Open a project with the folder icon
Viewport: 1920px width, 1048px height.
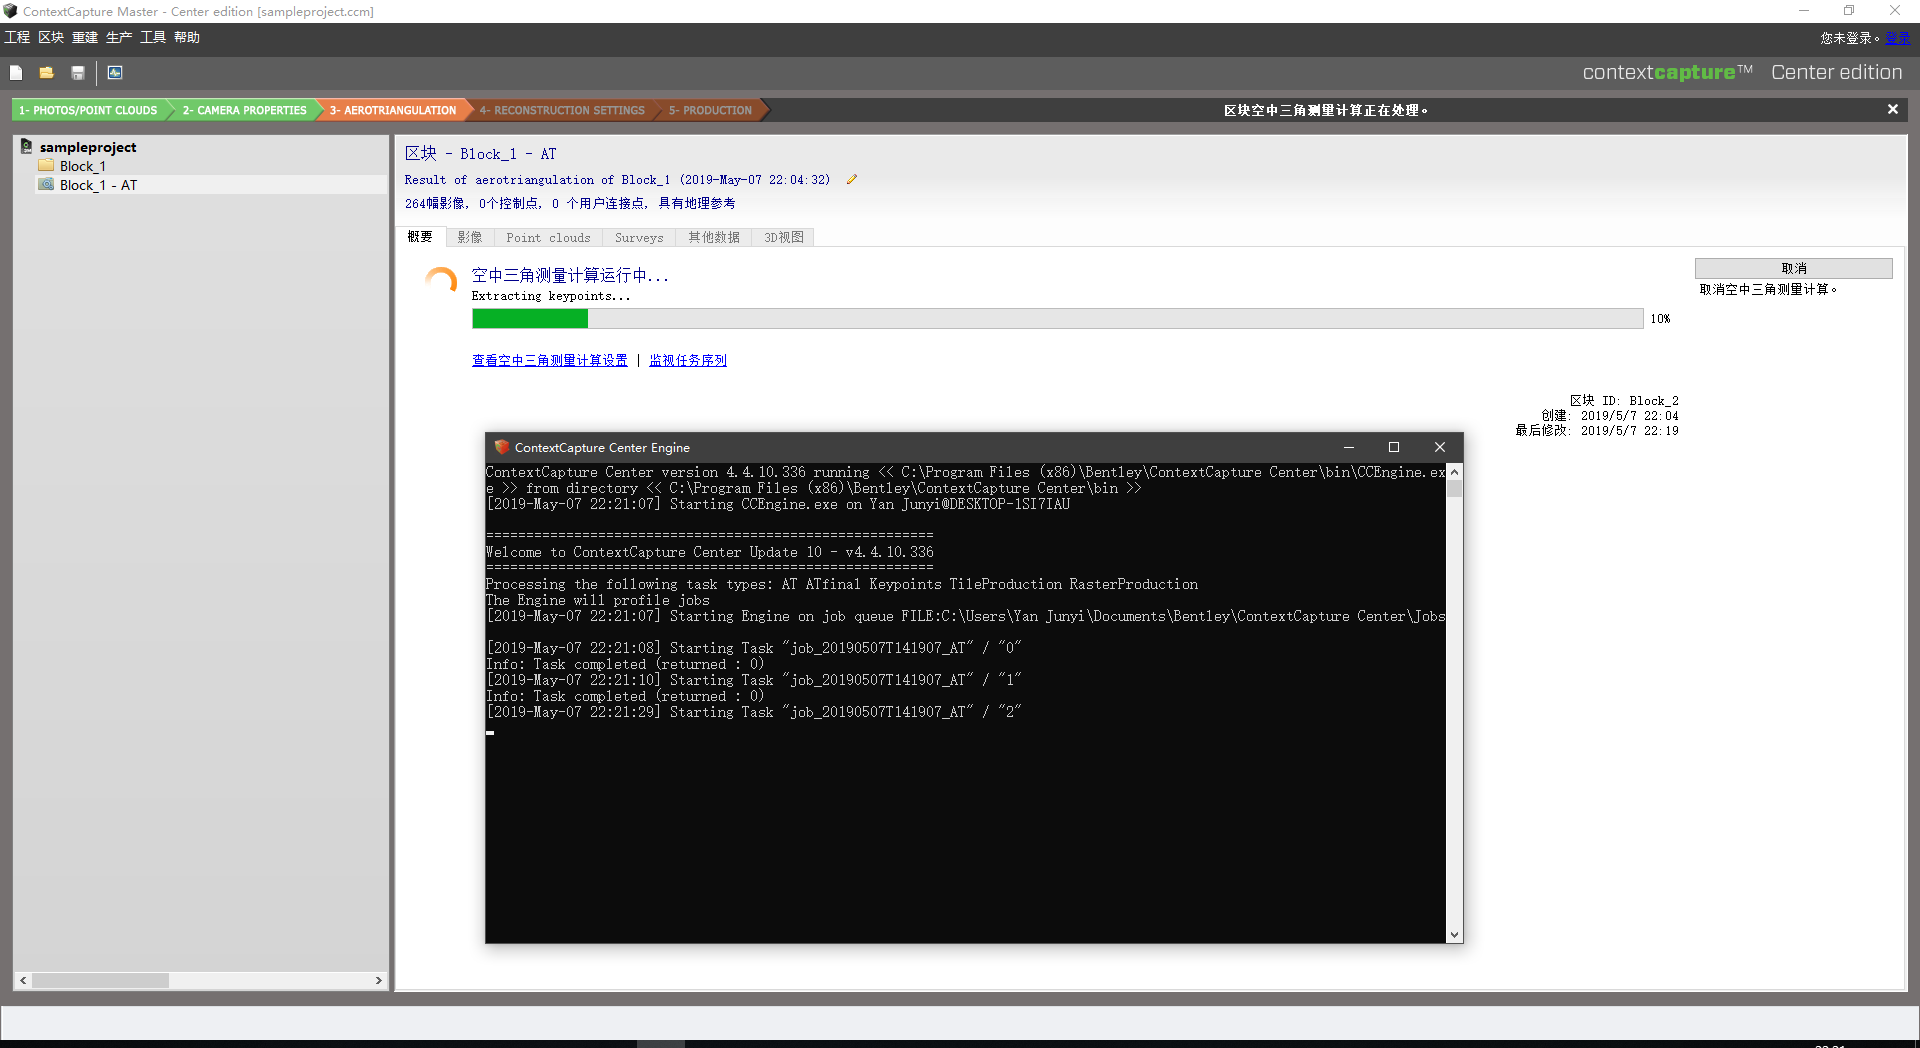pyautogui.click(x=46, y=73)
